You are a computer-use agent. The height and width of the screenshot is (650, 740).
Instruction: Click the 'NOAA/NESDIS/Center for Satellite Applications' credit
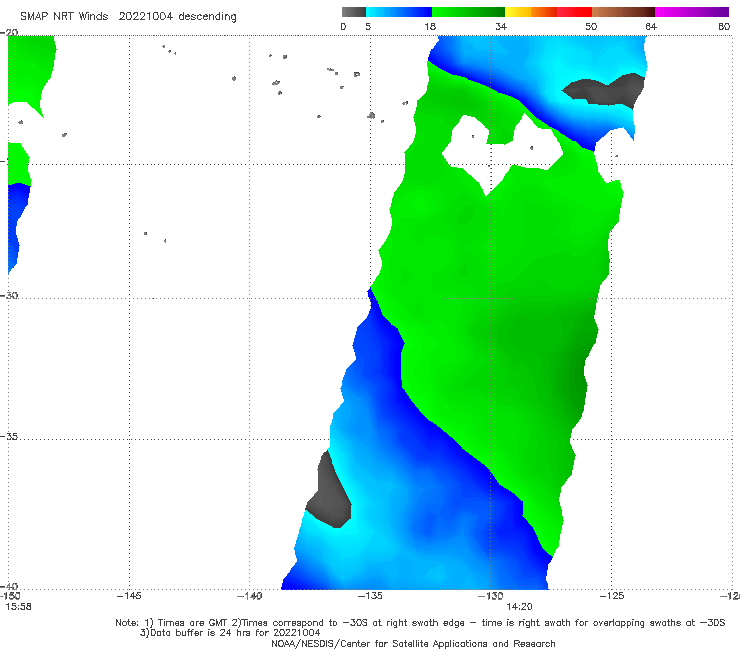(x=413, y=643)
